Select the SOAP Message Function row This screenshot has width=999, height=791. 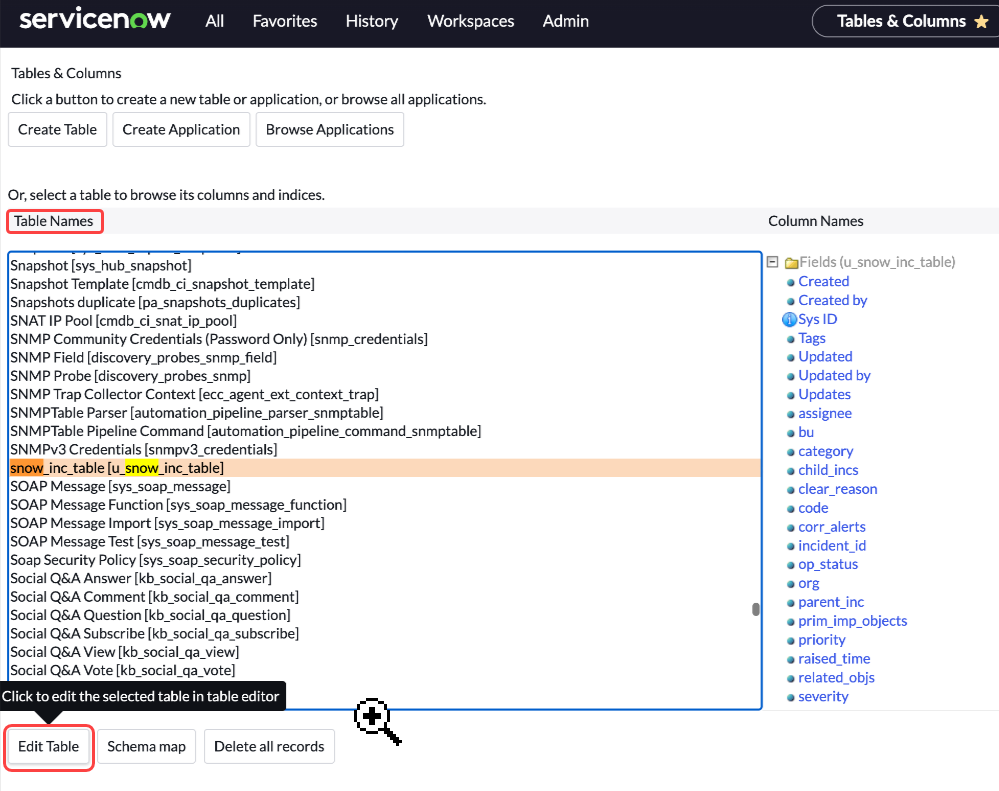[x=385, y=505]
